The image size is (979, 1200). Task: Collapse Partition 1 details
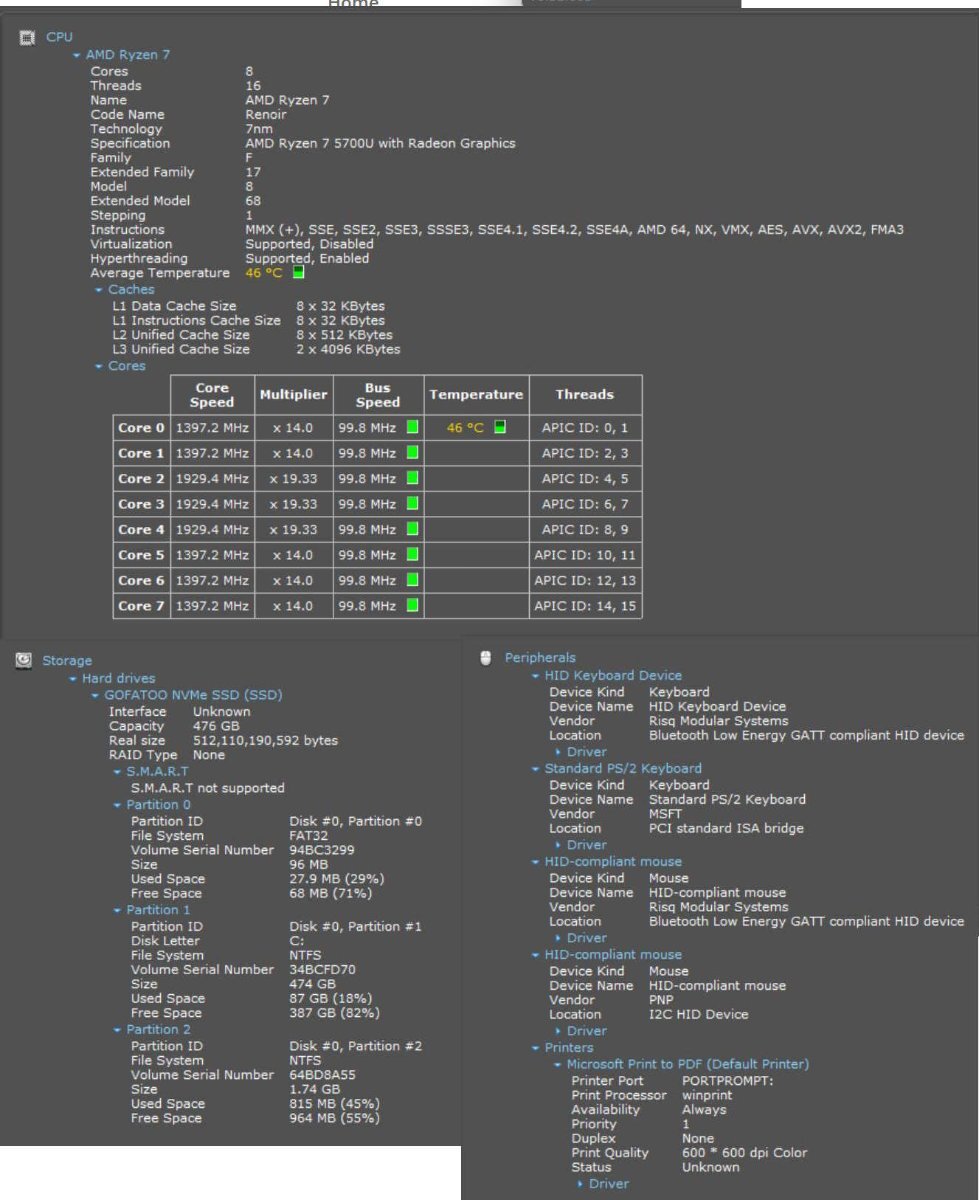click(x=117, y=910)
